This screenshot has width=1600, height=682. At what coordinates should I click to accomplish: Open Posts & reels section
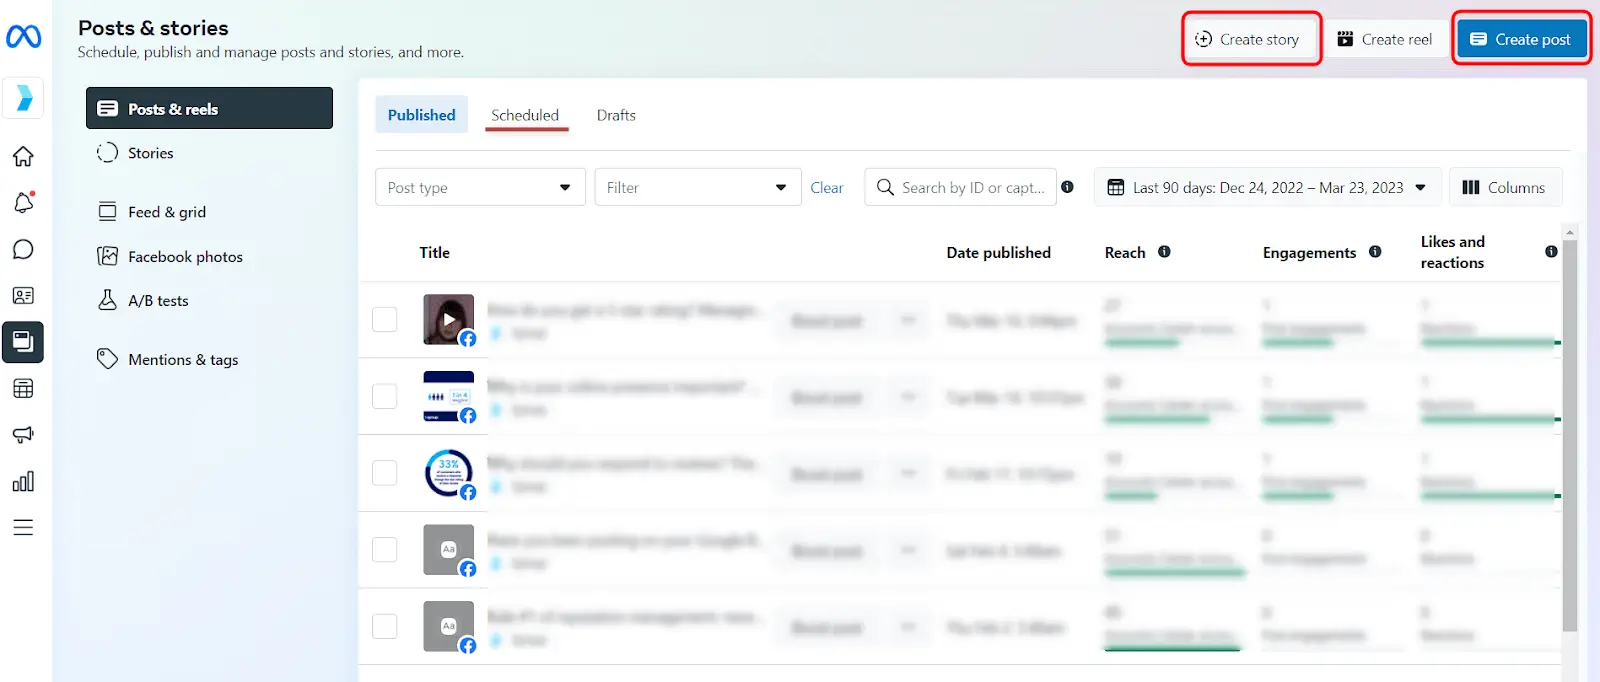[209, 108]
